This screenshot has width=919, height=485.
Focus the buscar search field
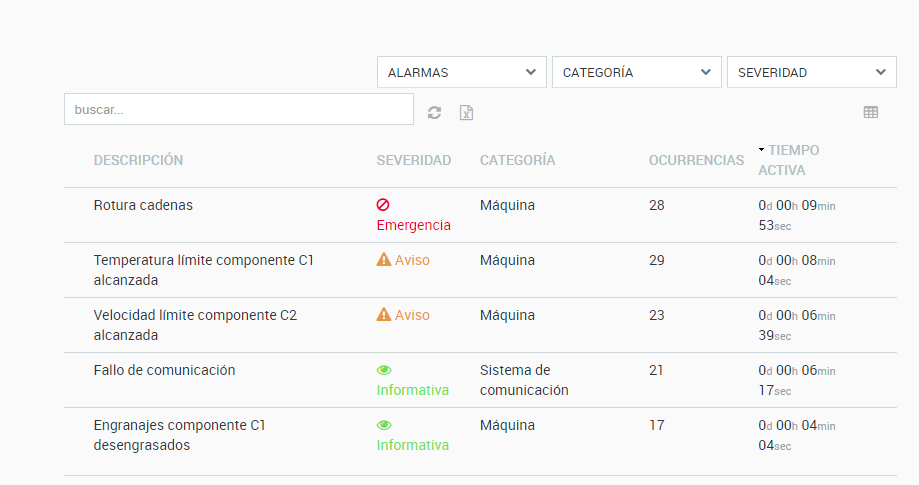238,109
